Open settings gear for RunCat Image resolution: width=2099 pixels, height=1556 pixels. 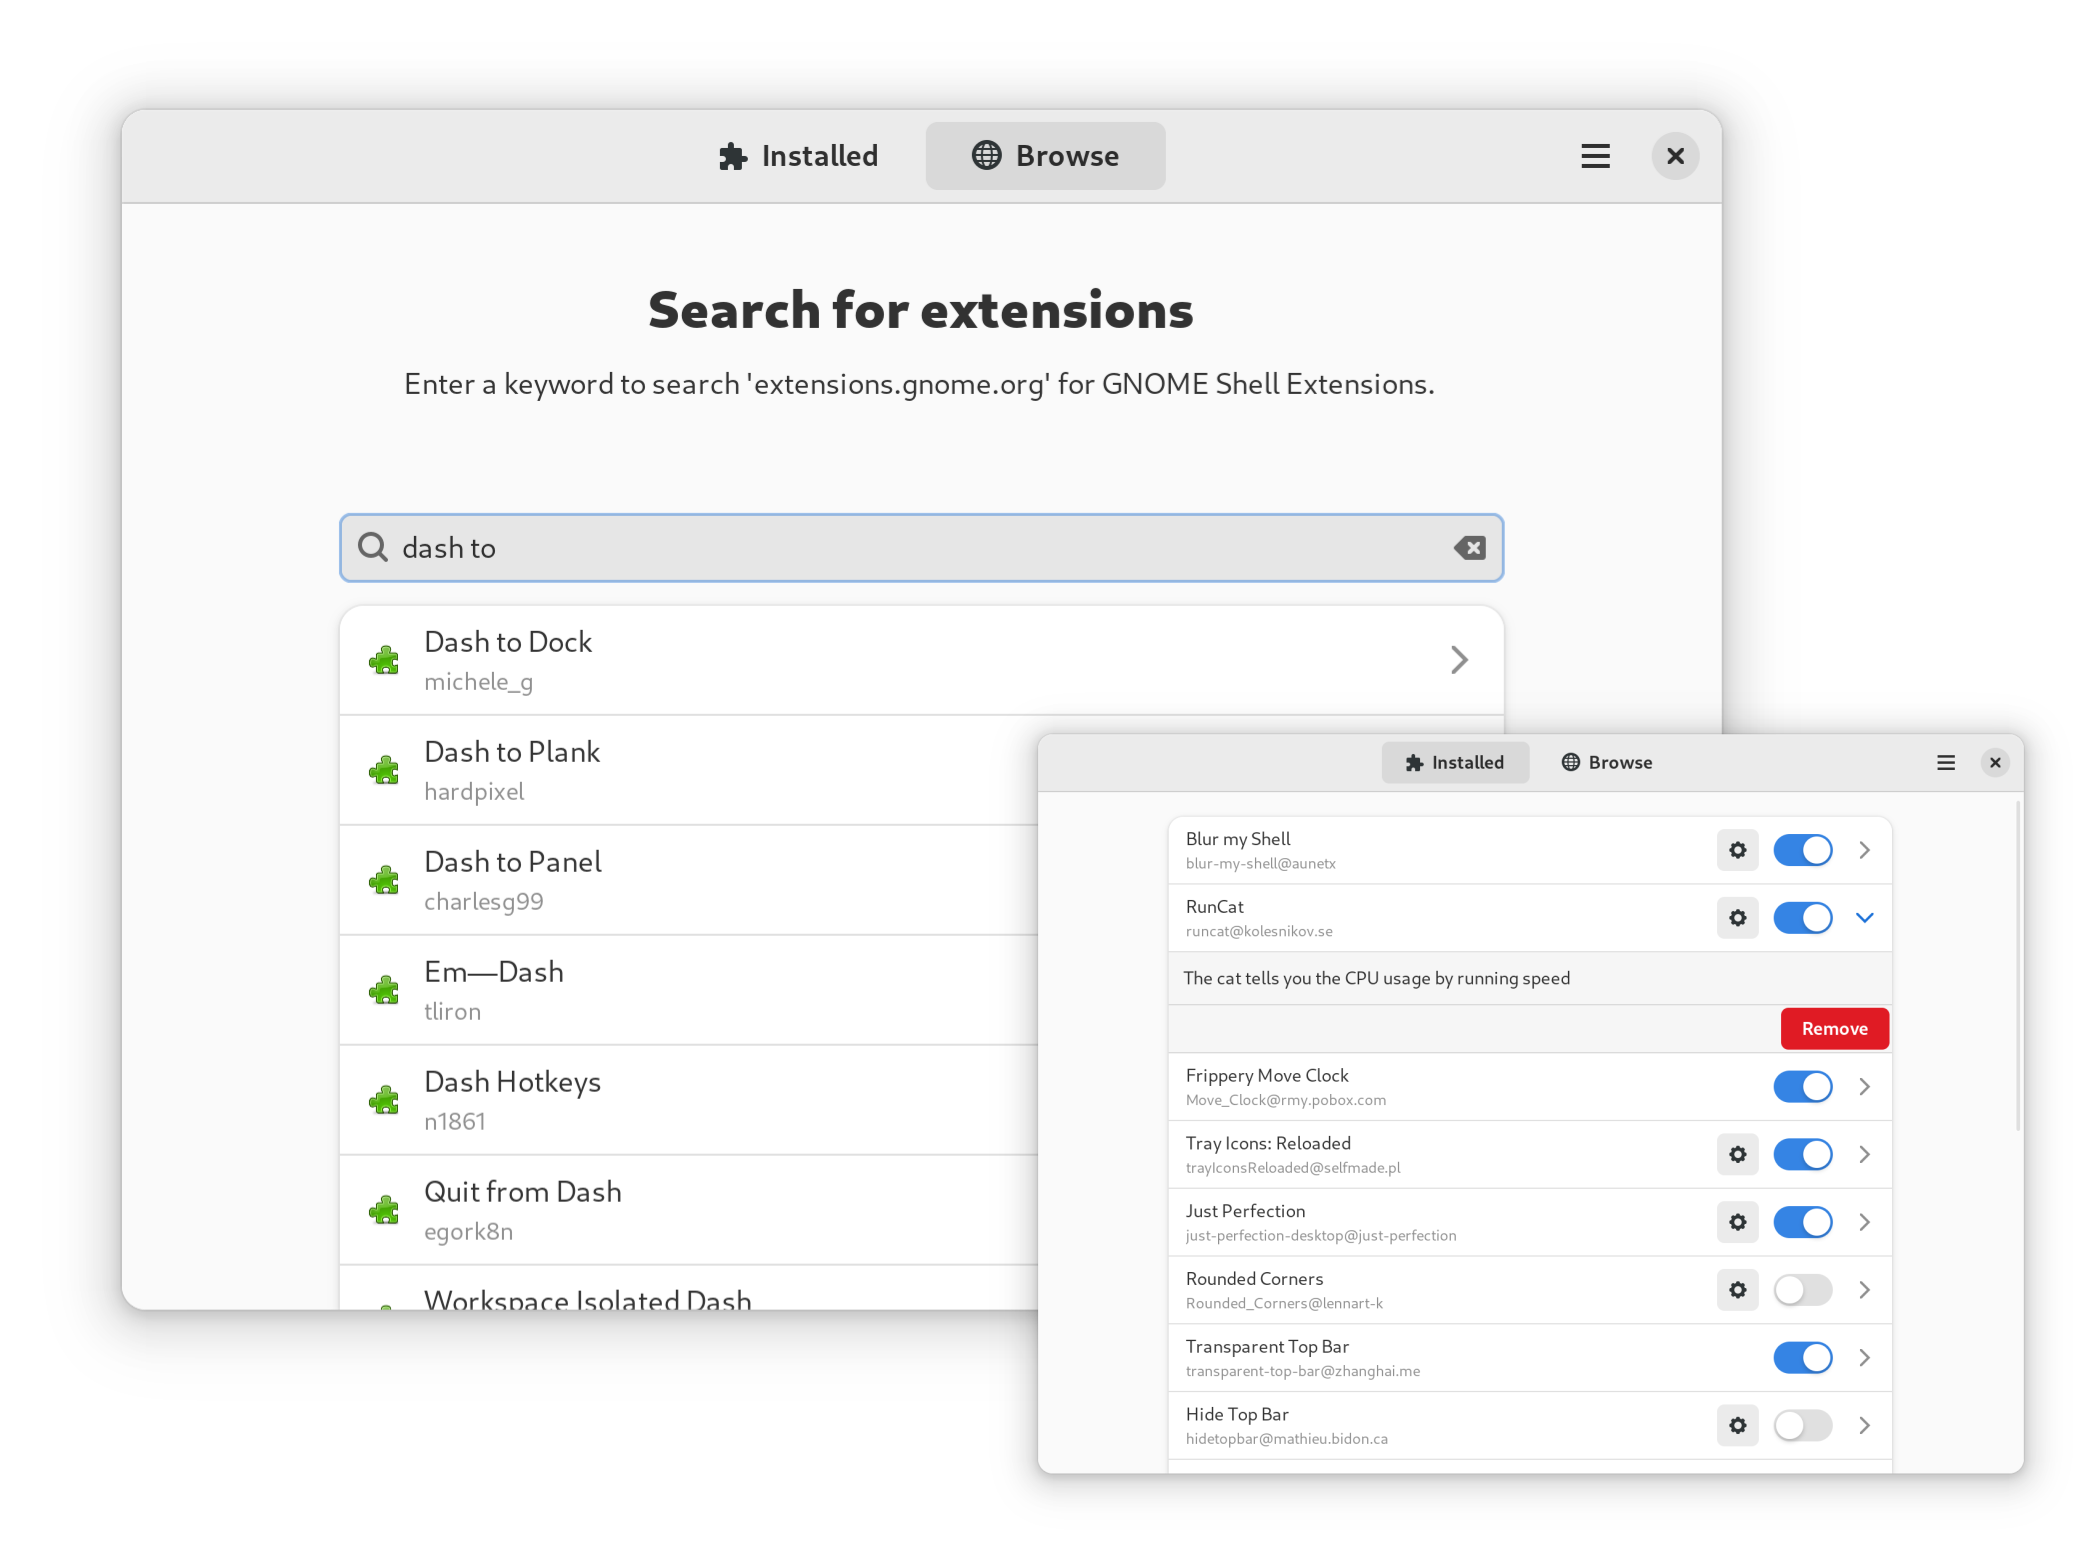point(1738,918)
